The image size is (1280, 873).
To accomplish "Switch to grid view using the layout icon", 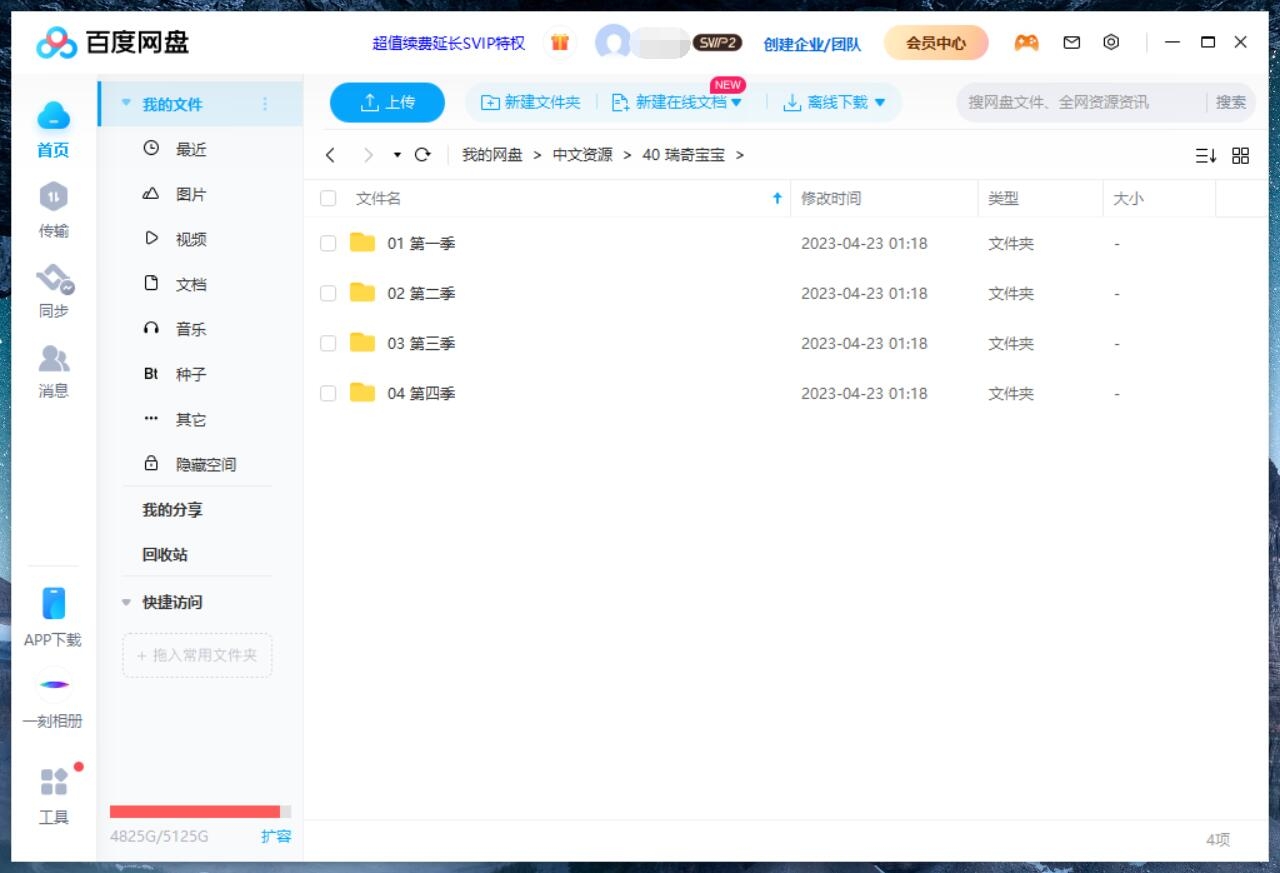I will [x=1240, y=155].
